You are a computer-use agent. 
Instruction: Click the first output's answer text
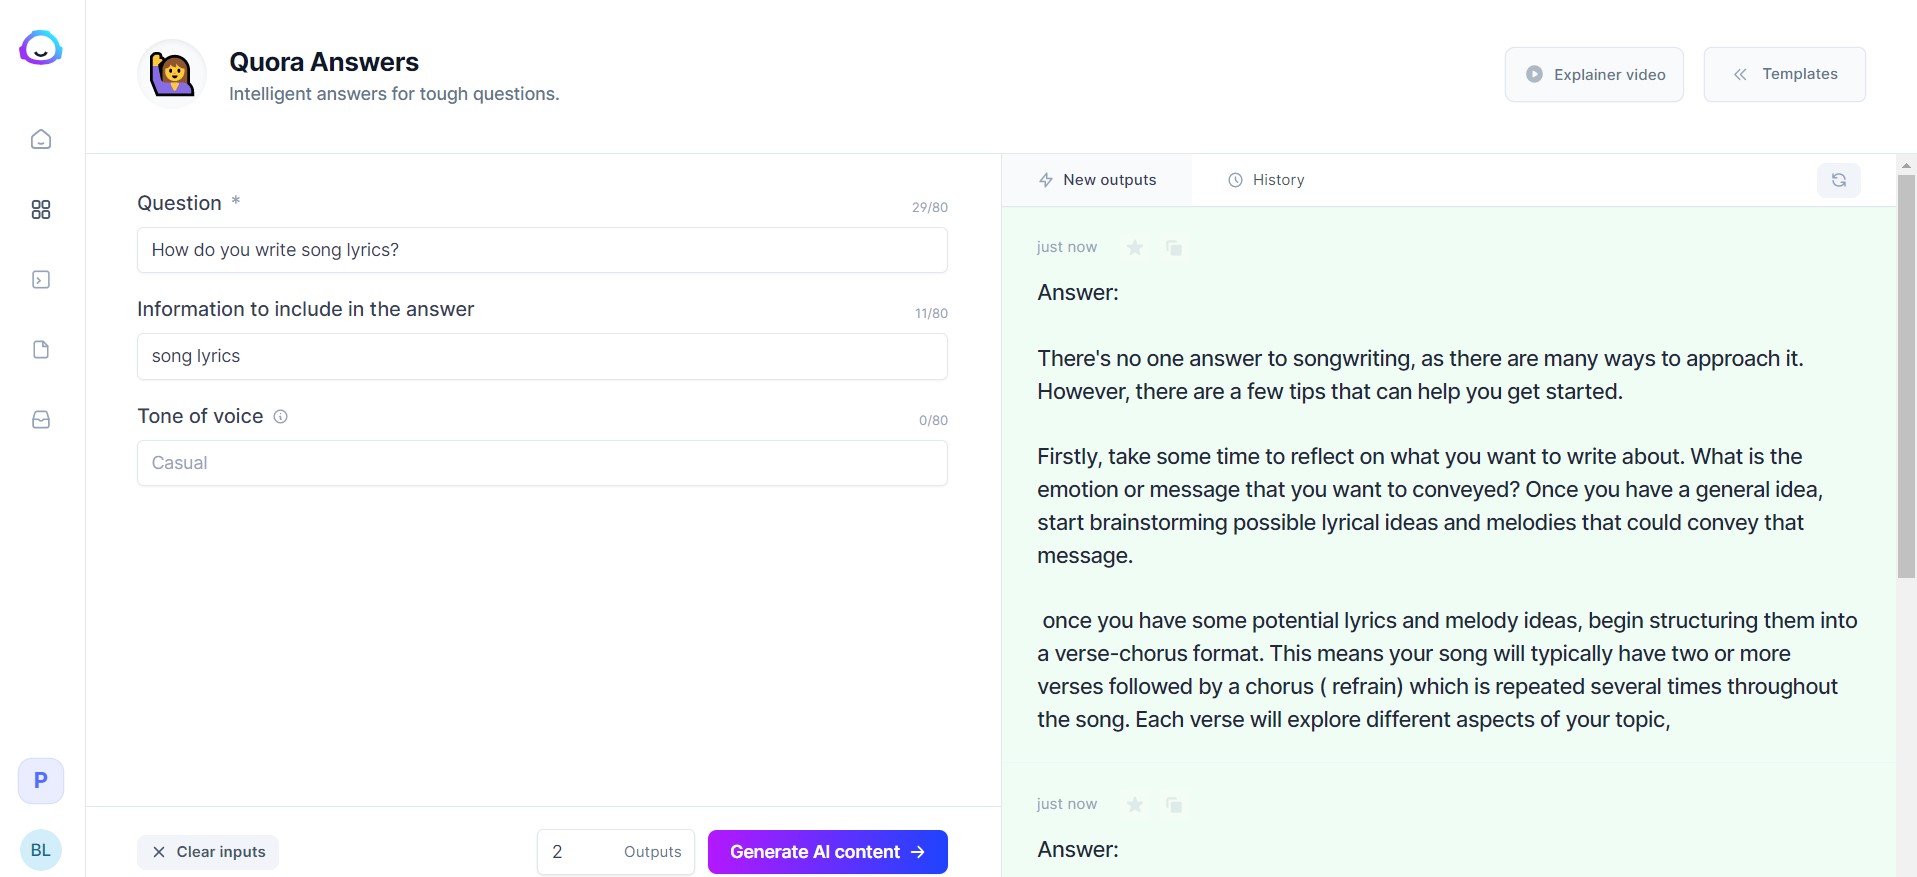pos(1447,506)
